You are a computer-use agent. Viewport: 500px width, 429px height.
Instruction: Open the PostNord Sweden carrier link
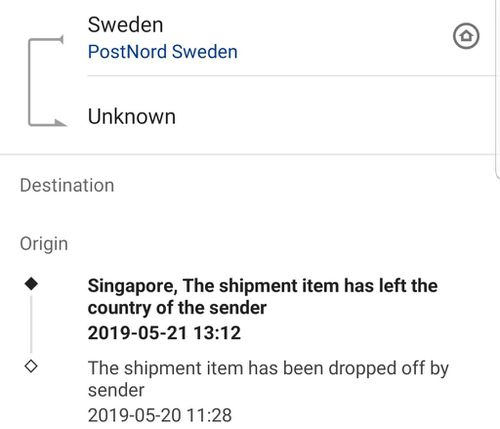[x=163, y=52]
